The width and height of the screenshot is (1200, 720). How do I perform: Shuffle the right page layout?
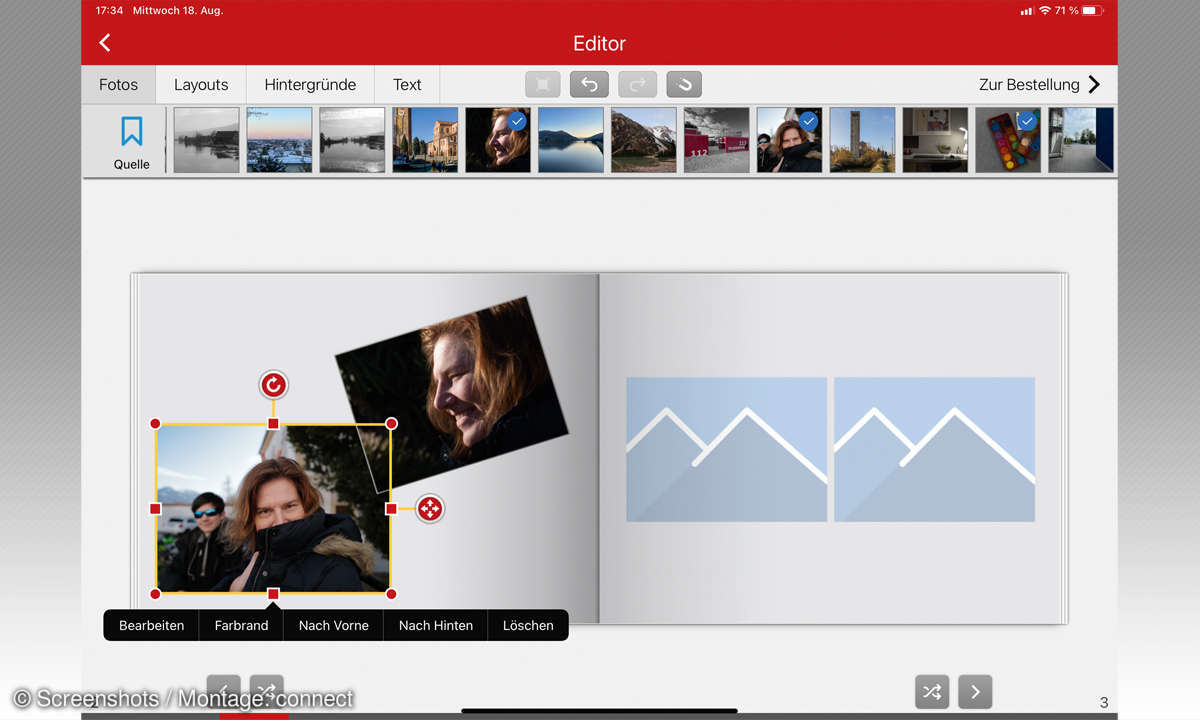[x=932, y=692]
